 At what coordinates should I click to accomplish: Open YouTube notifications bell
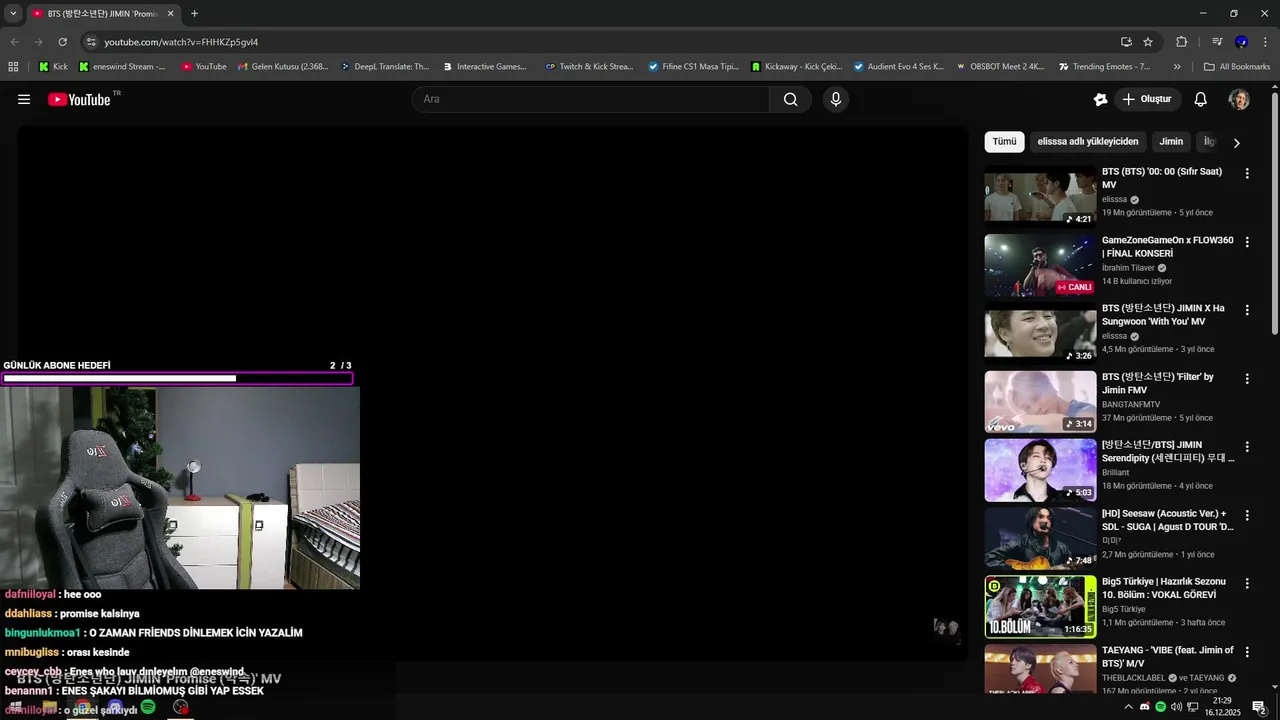1201,99
